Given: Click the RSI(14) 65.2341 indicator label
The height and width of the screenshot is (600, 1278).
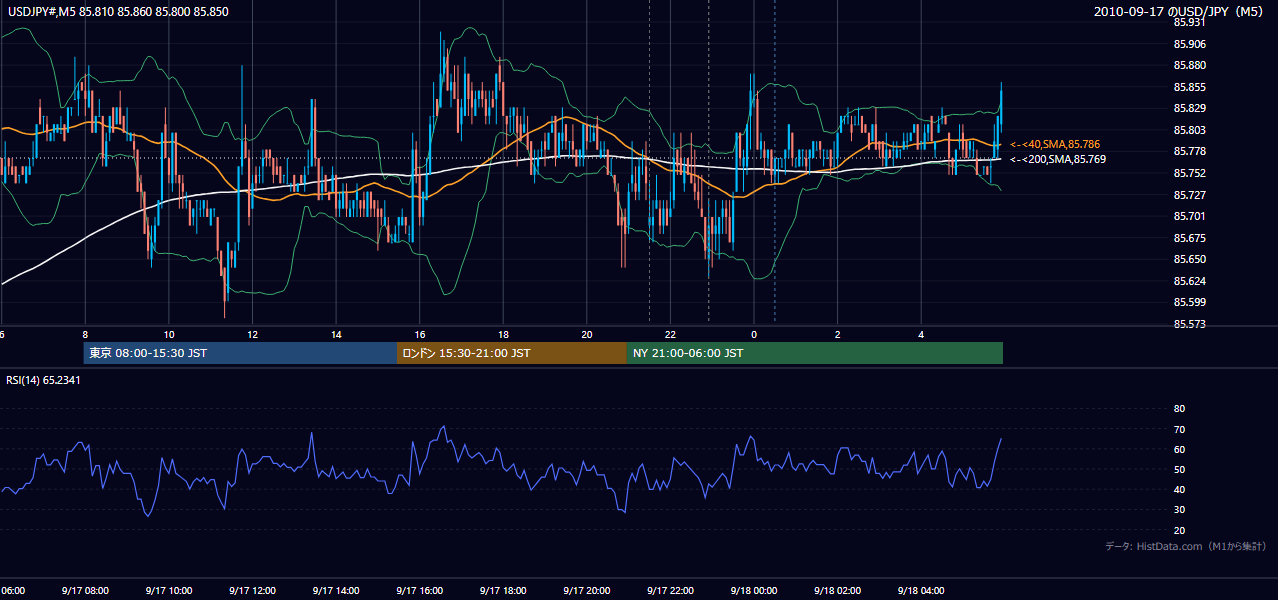Looking at the screenshot, I should 44,380.
